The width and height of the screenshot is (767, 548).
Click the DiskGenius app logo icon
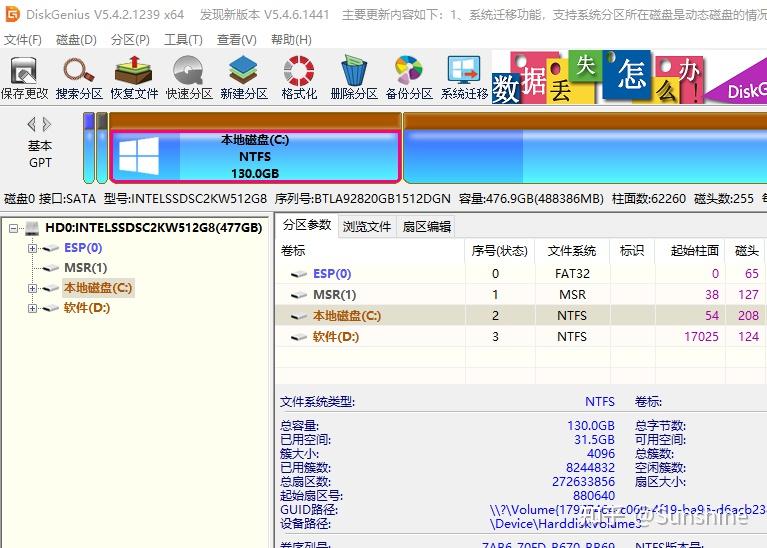point(12,14)
